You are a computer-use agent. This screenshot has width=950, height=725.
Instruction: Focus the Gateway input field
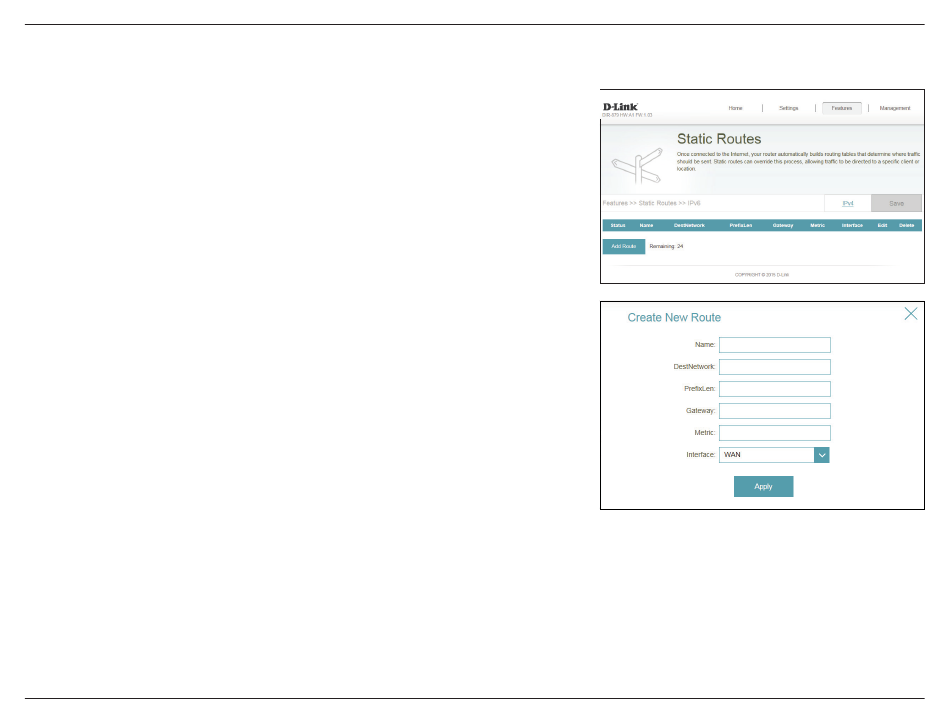pos(774,411)
